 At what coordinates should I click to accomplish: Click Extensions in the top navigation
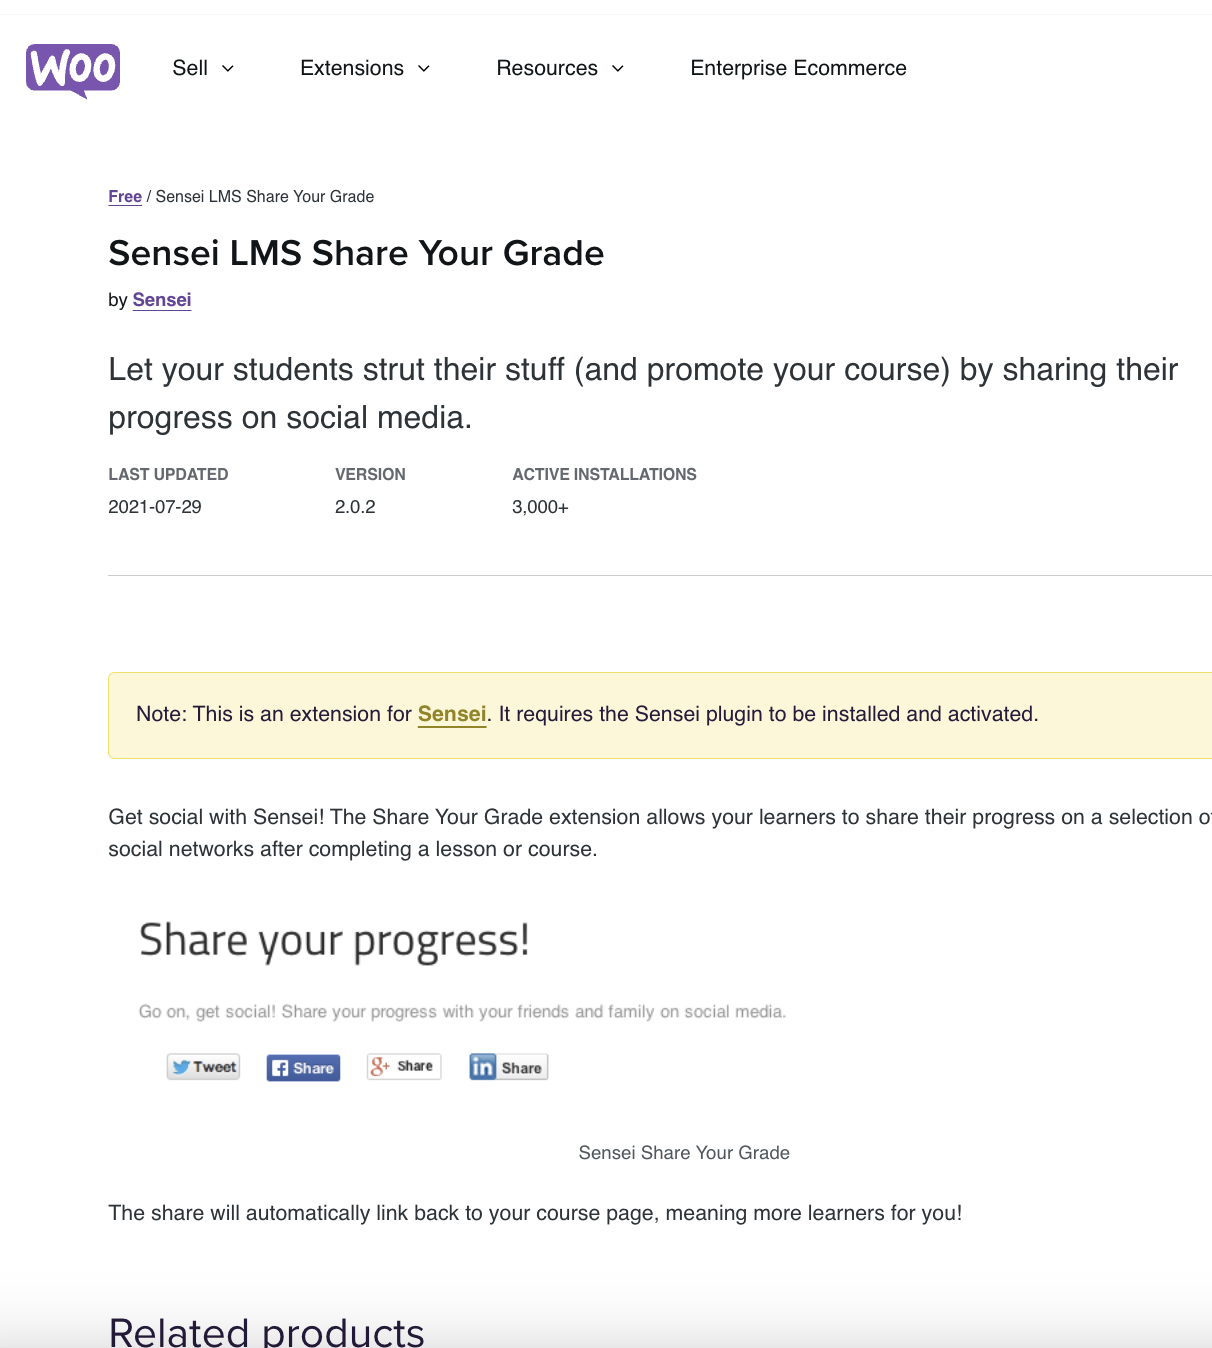pos(351,68)
